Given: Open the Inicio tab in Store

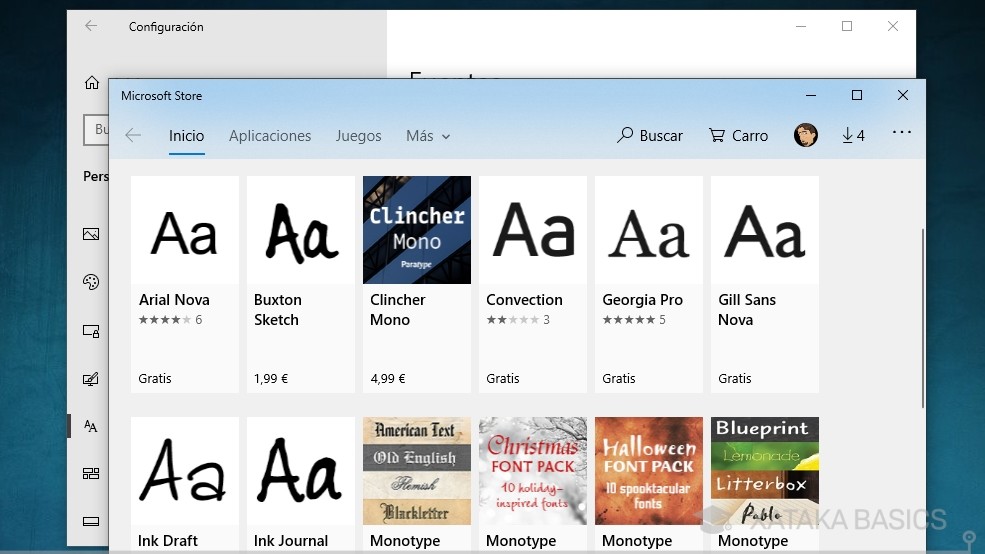Looking at the screenshot, I should click(187, 136).
